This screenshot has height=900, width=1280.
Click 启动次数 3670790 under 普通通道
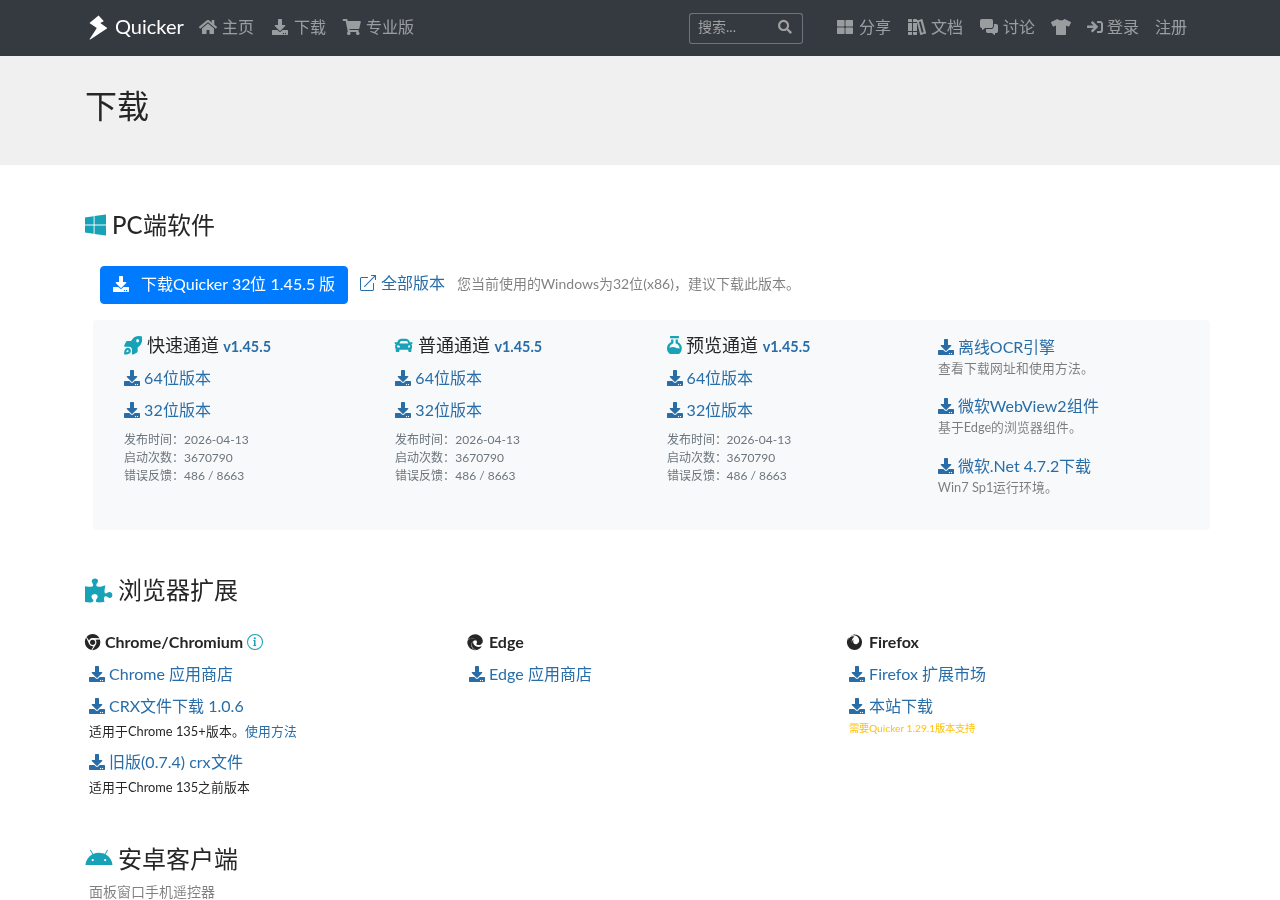point(449,458)
